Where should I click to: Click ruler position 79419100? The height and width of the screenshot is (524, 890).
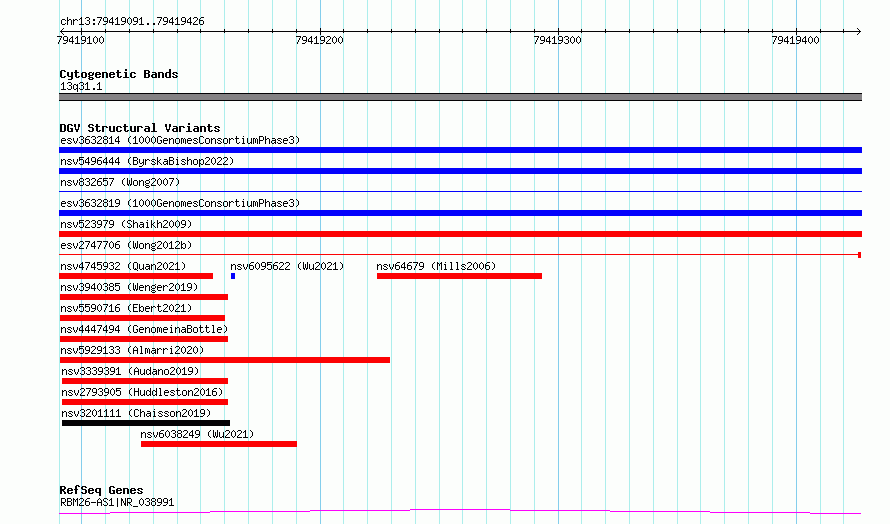(81, 40)
